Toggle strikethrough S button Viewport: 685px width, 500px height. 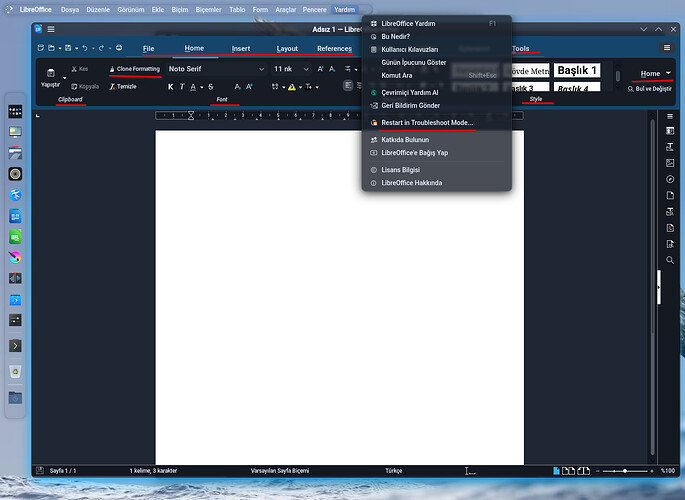[211, 87]
